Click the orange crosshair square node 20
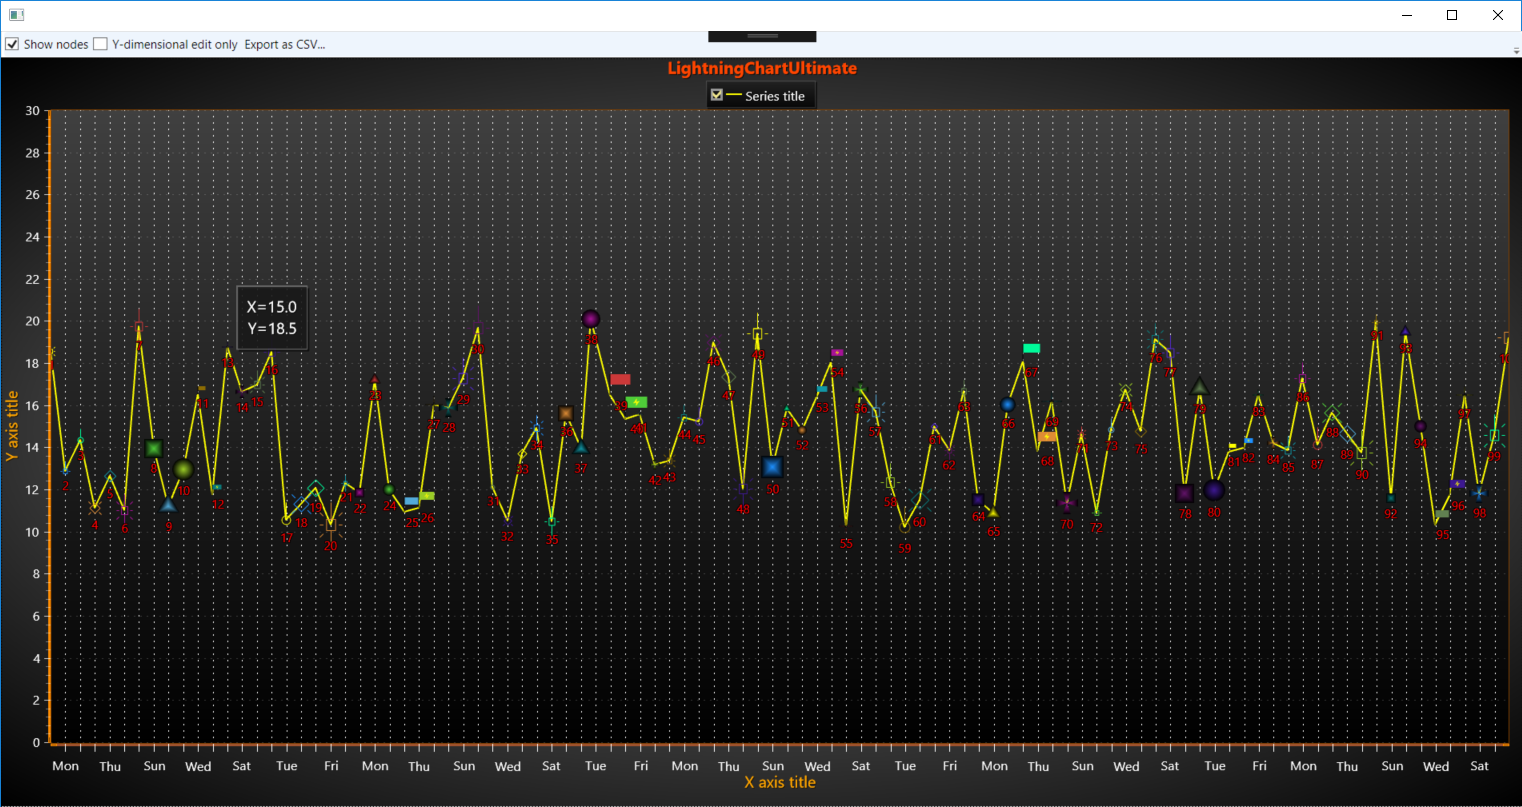This screenshot has width=1522, height=807. click(331, 526)
